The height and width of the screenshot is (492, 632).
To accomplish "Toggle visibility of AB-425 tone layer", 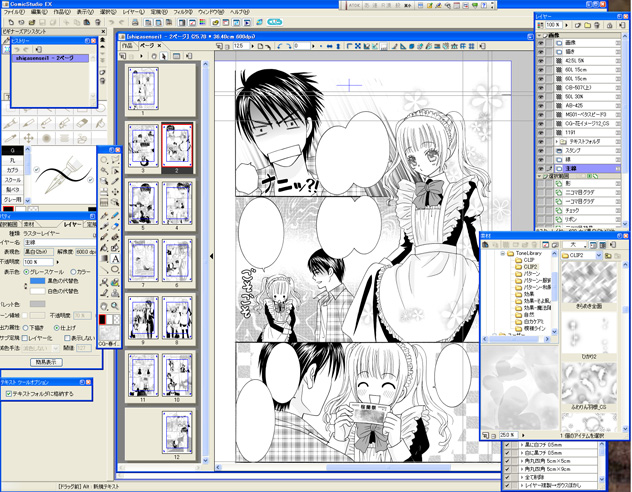I will [540, 106].
